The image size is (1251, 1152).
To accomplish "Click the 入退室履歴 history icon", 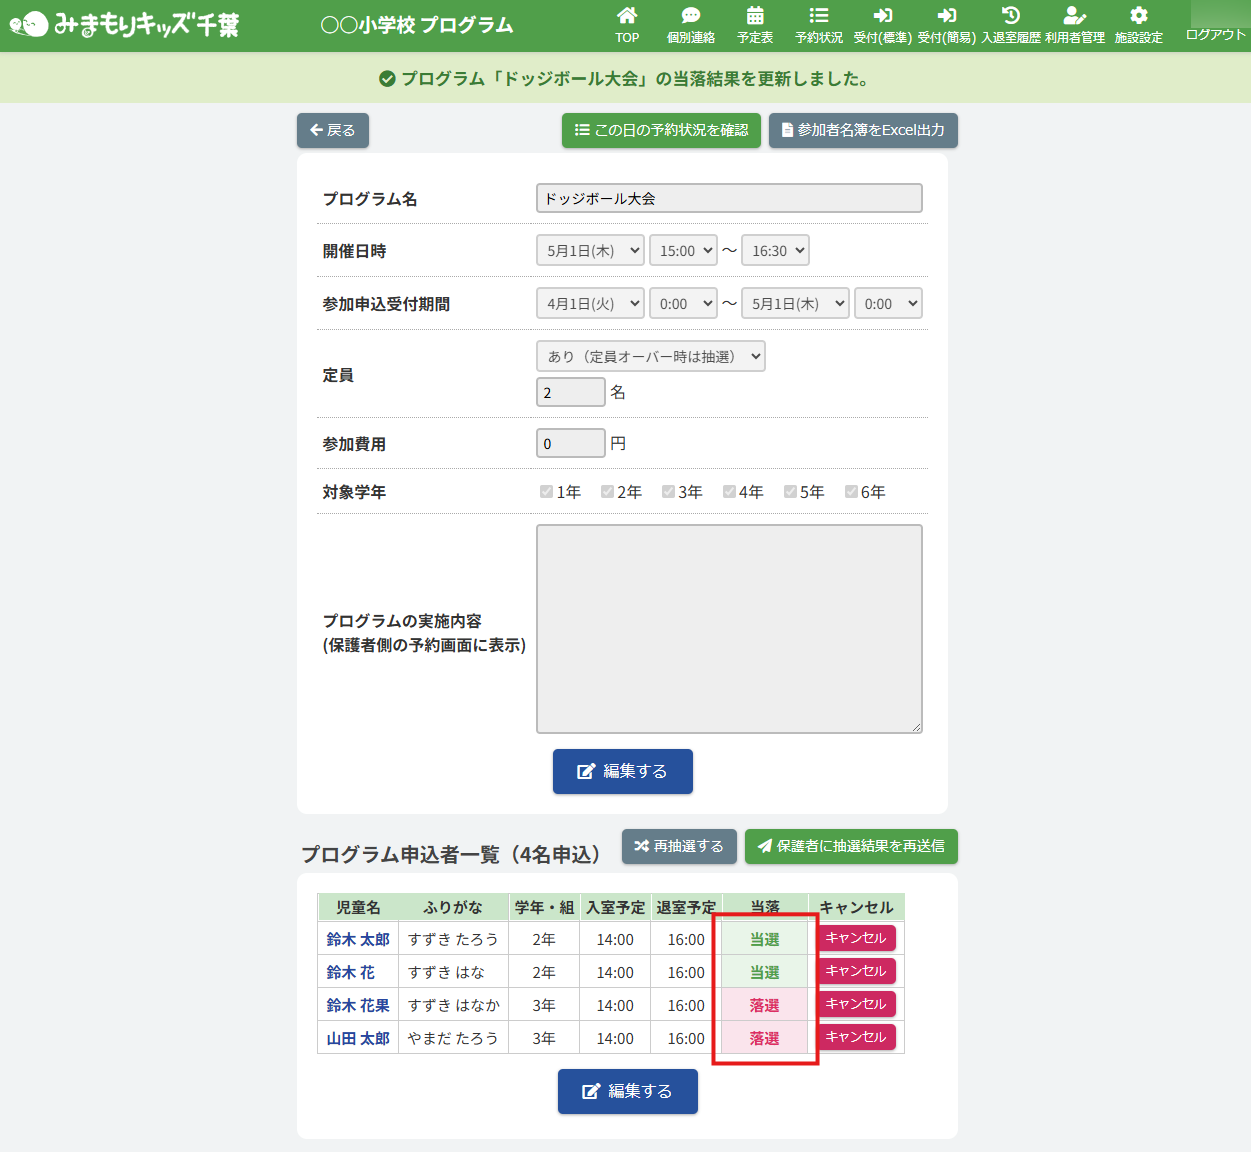I will 1010,16.
